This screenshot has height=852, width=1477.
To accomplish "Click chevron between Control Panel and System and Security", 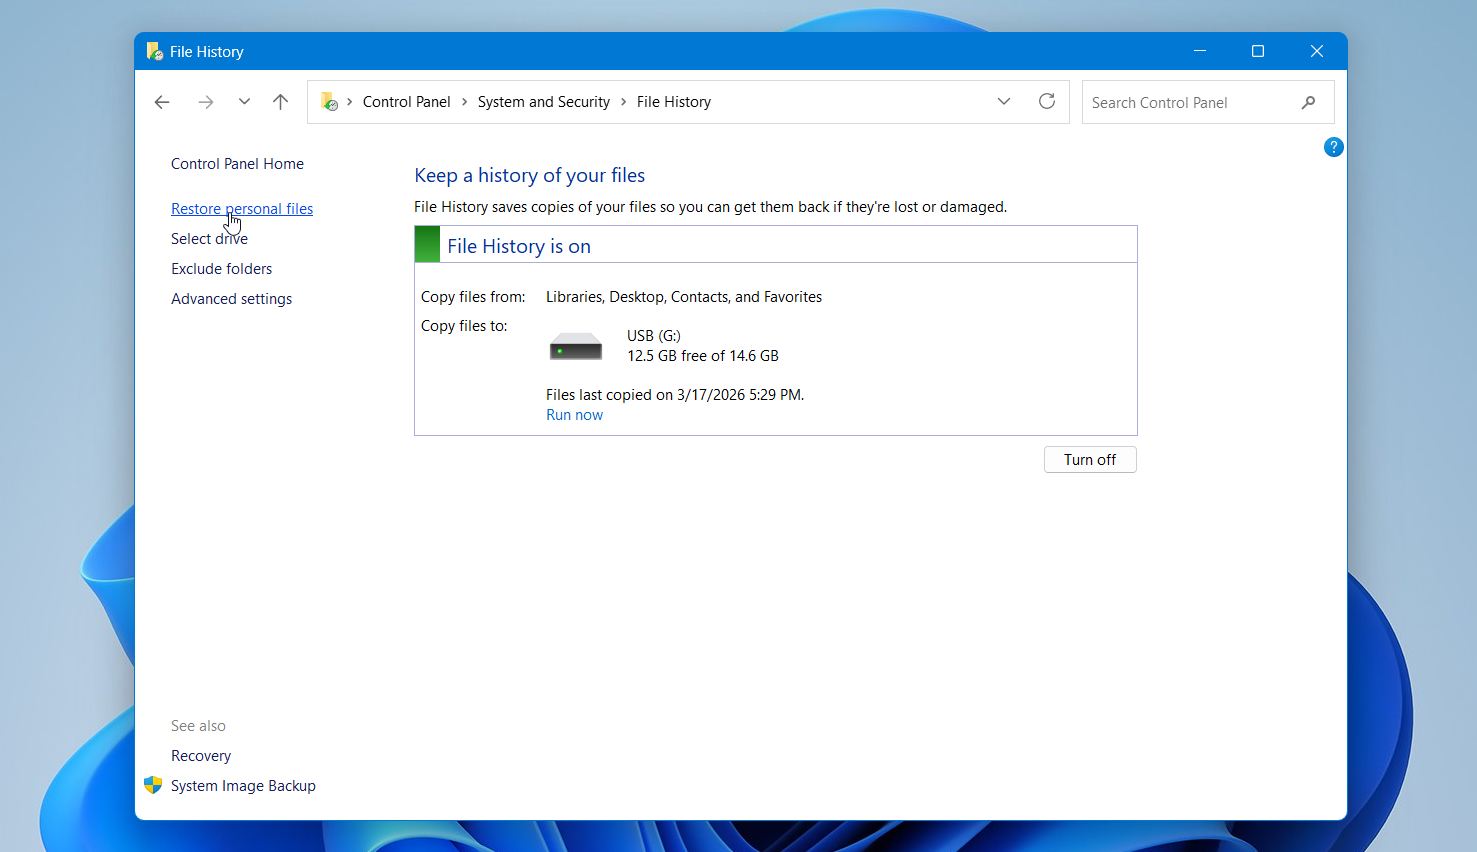I will tap(463, 101).
